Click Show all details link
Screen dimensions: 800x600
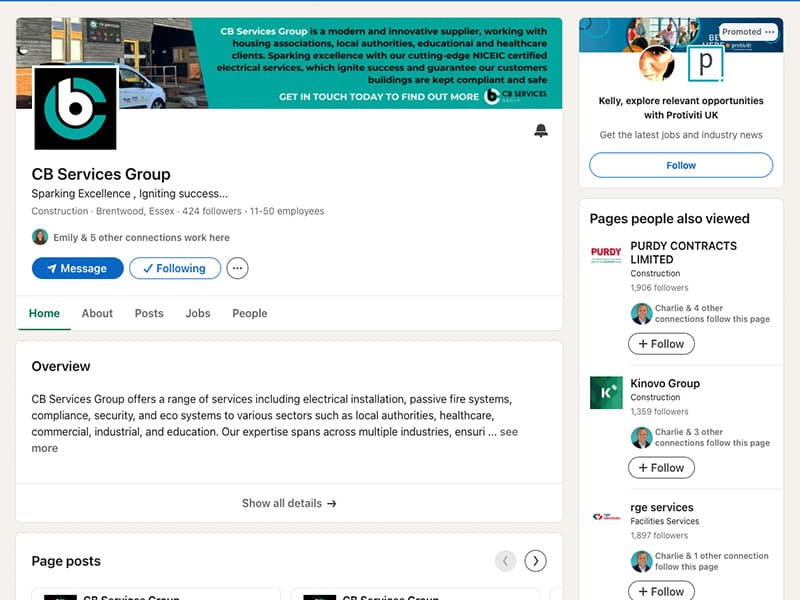point(289,503)
